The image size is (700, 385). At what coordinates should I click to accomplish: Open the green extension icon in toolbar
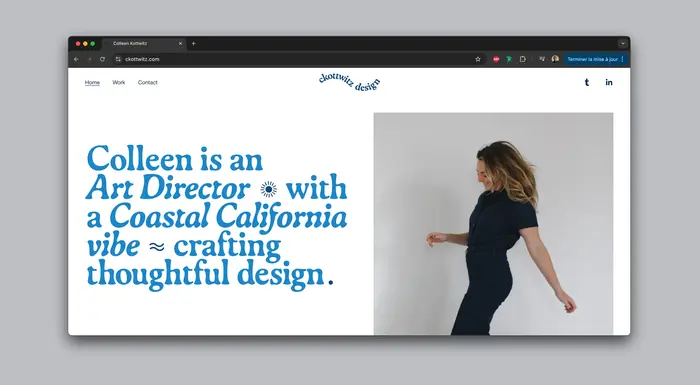509,59
